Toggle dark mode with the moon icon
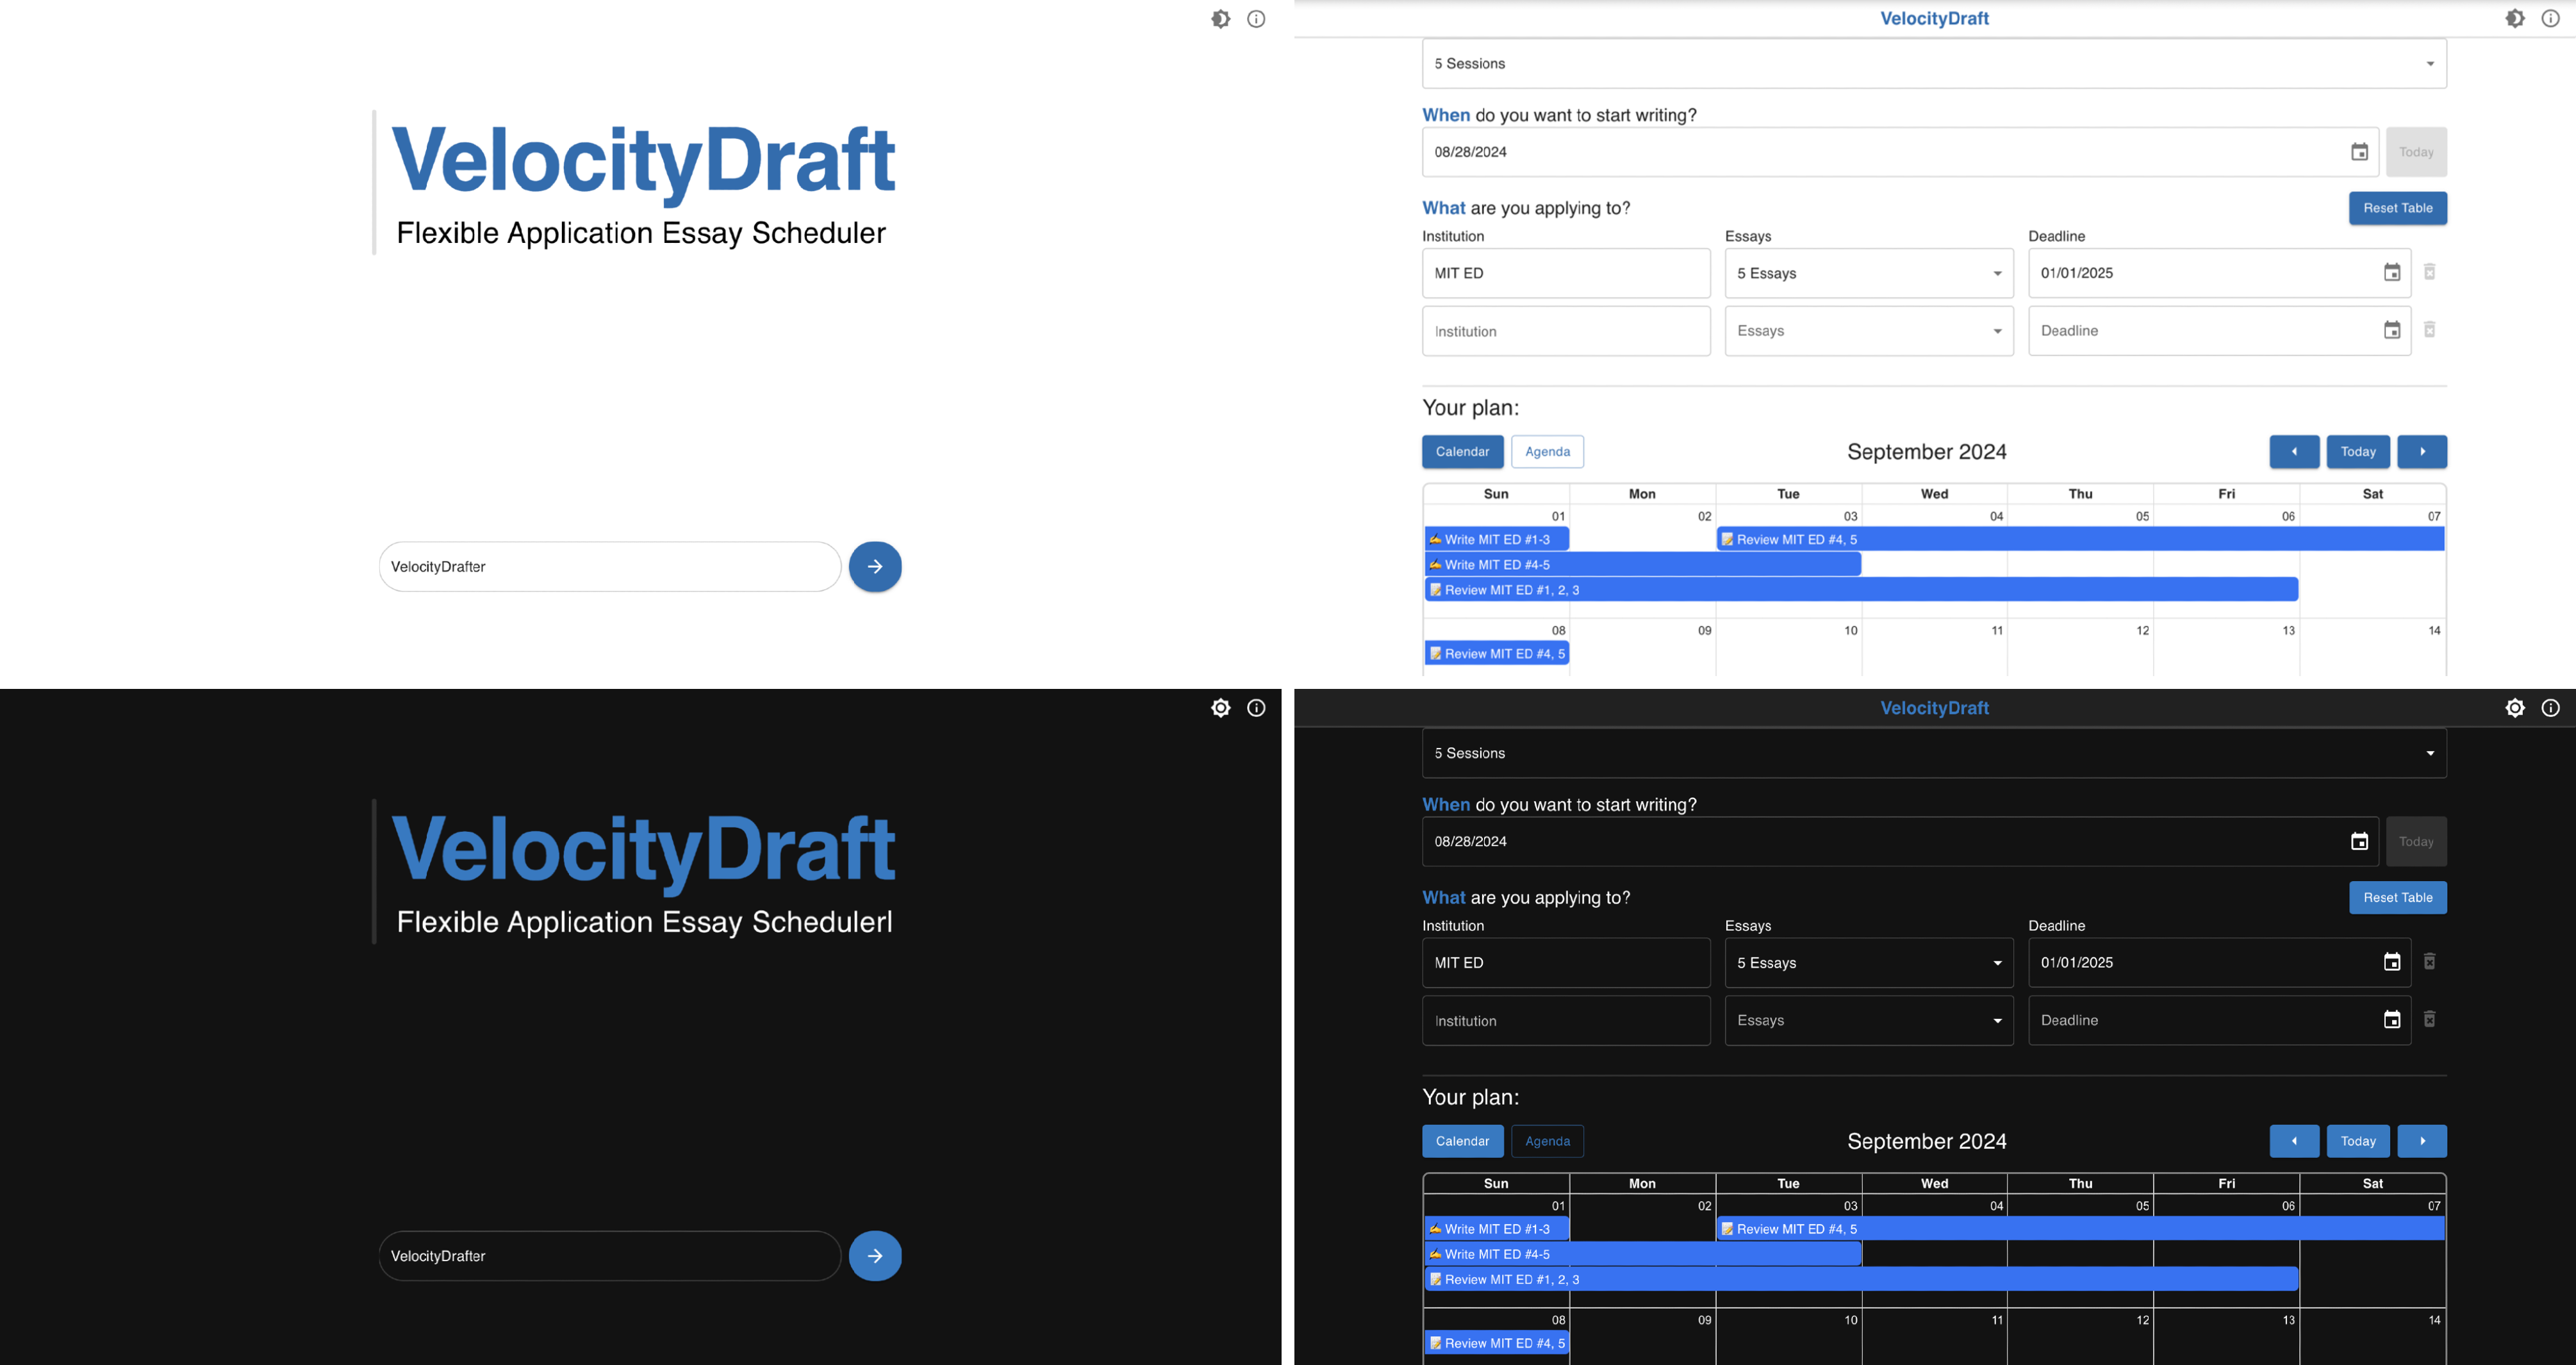This screenshot has height=1365, width=2576. tap(1221, 18)
